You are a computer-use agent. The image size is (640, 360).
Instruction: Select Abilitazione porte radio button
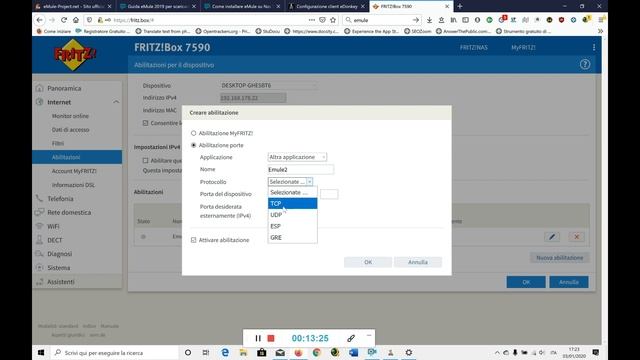pyautogui.click(x=193, y=145)
